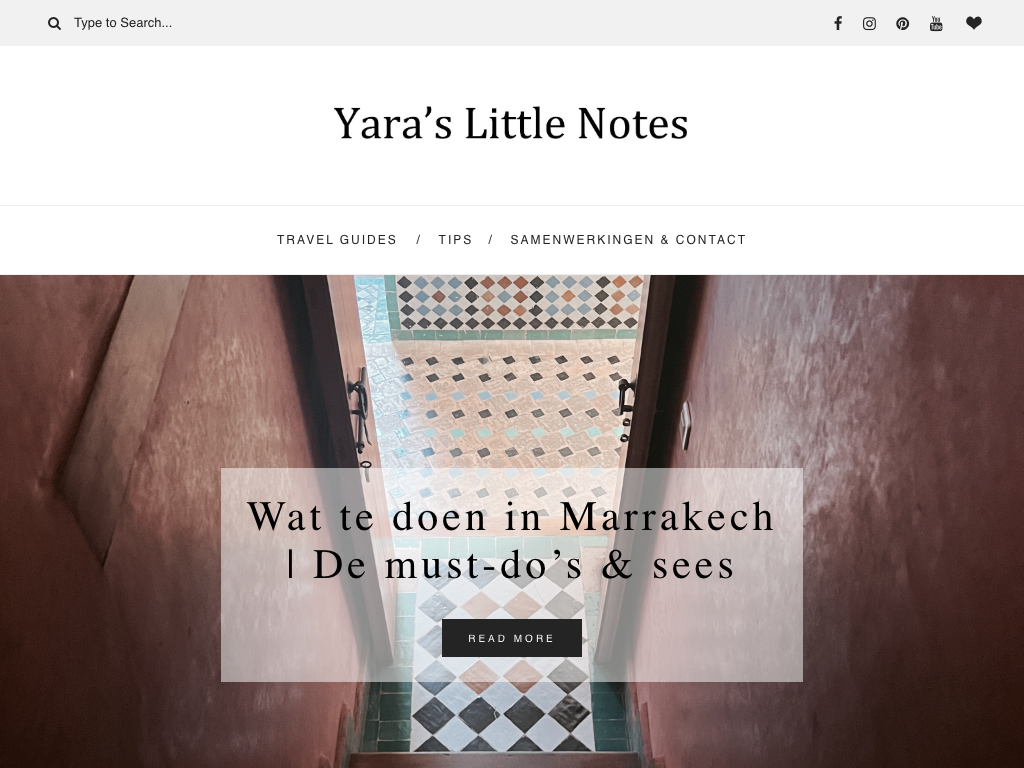Screen dimensions: 1024x768
Task: Click the Read More button
Action: (511, 638)
